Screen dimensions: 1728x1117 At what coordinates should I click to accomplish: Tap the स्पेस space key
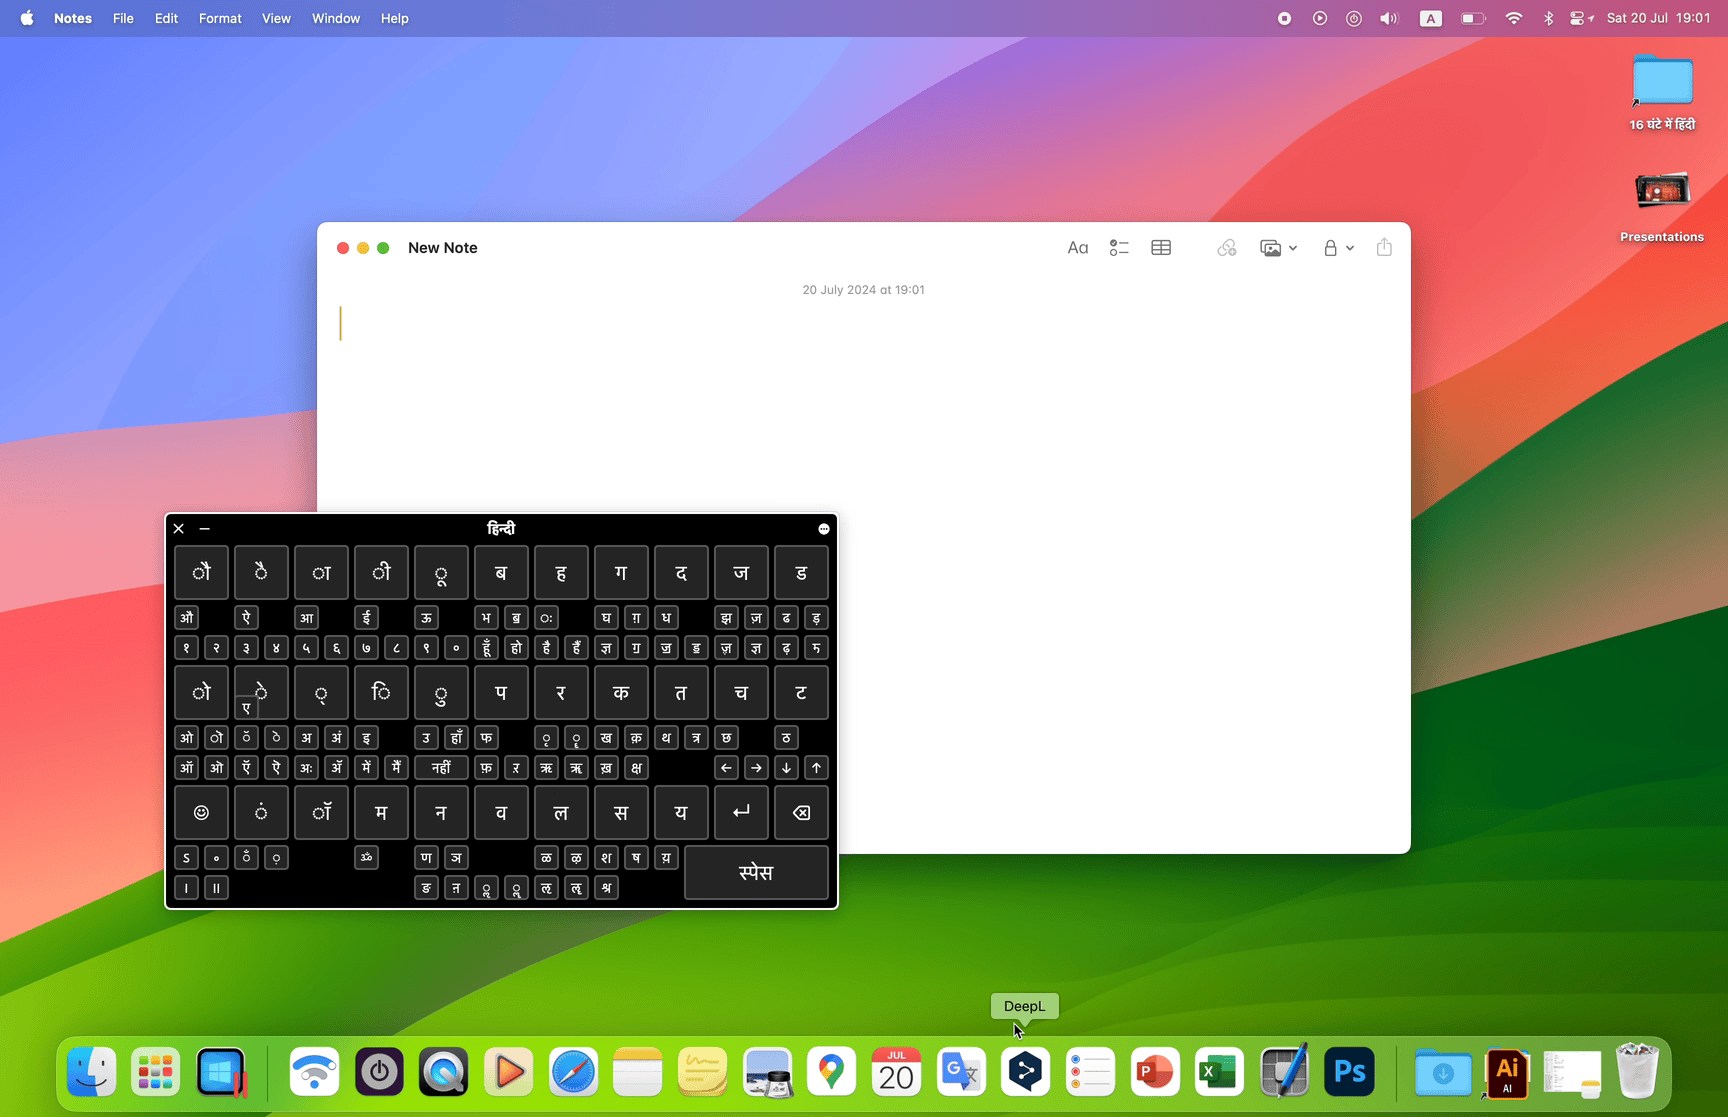pyautogui.click(x=756, y=873)
